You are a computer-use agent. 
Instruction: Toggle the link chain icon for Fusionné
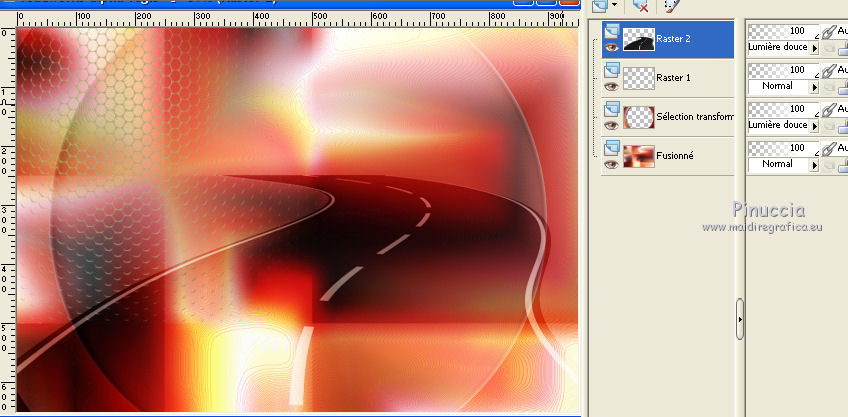[829, 148]
